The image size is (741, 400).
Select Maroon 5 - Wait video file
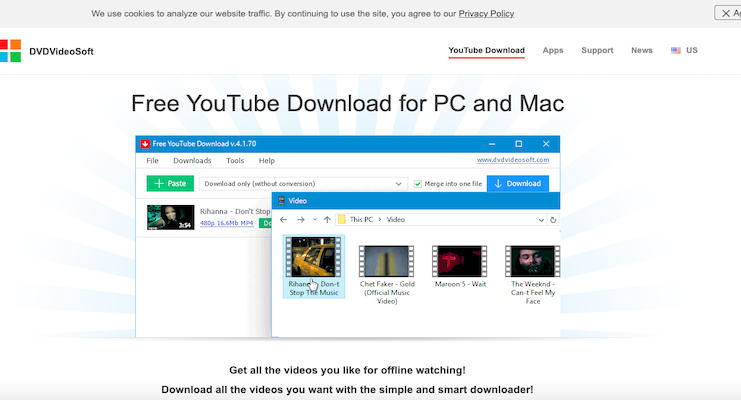pos(460,266)
